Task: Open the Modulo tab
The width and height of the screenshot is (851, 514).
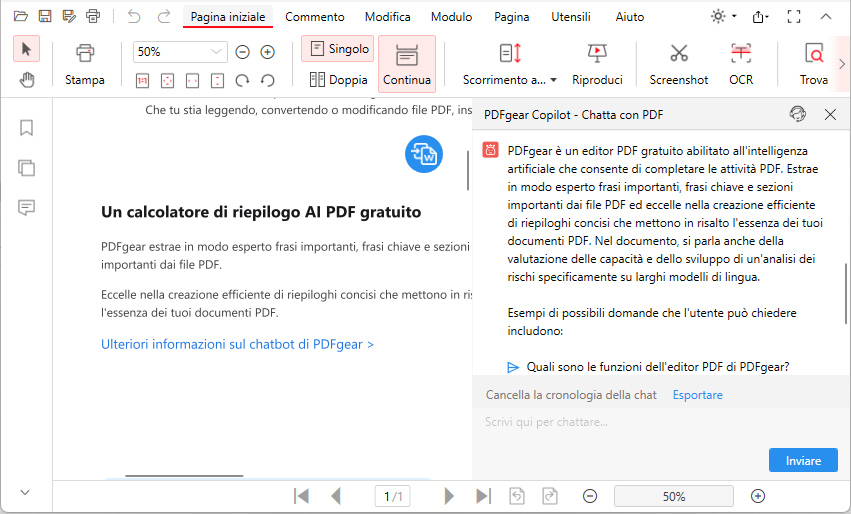Action: 452,17
